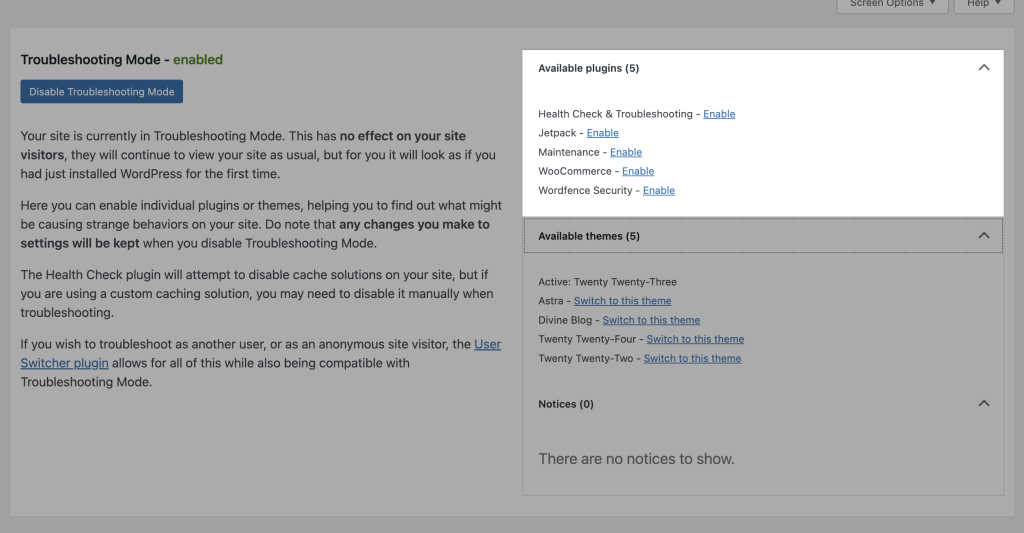Switch to the Astra theme
This screenshot has height=533, width=1024.
(x=622, y=301)
